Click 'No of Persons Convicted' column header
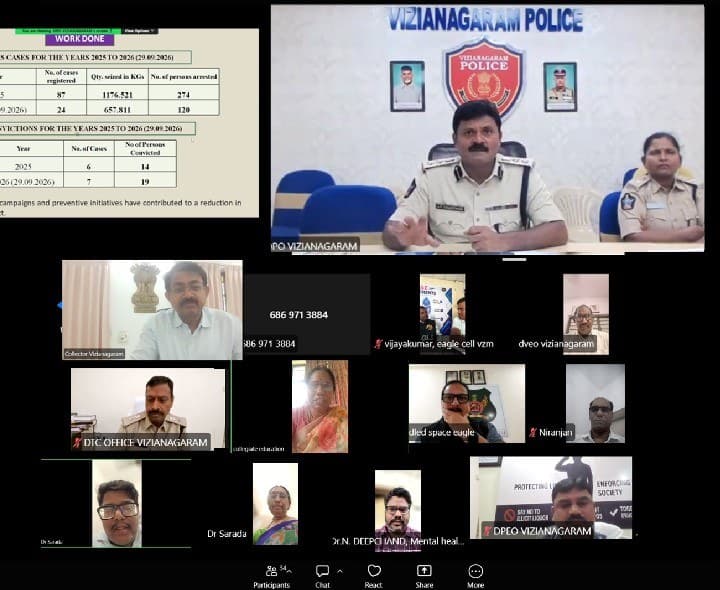 pos(145,148)
